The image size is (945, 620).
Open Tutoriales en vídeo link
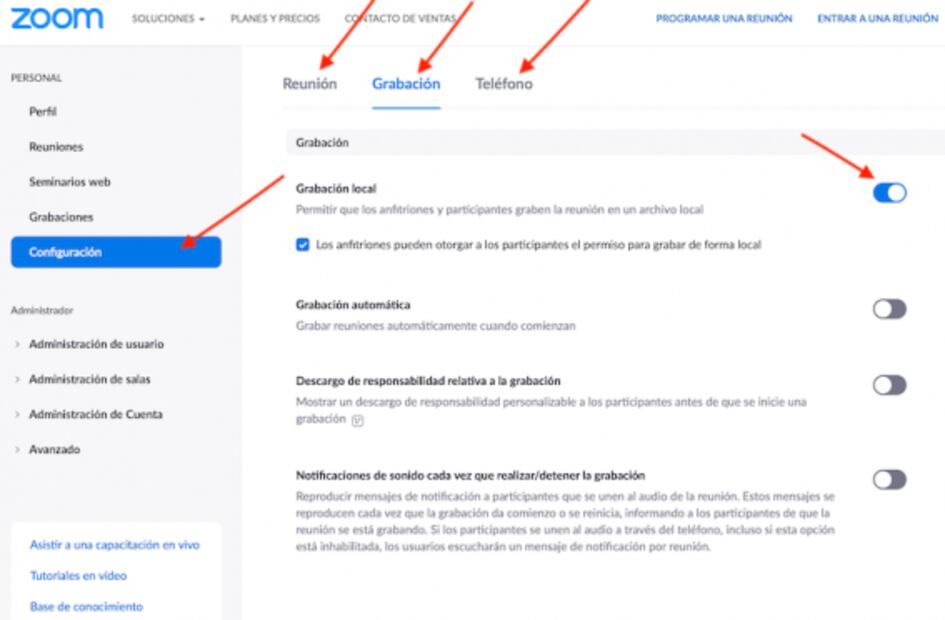78,575
